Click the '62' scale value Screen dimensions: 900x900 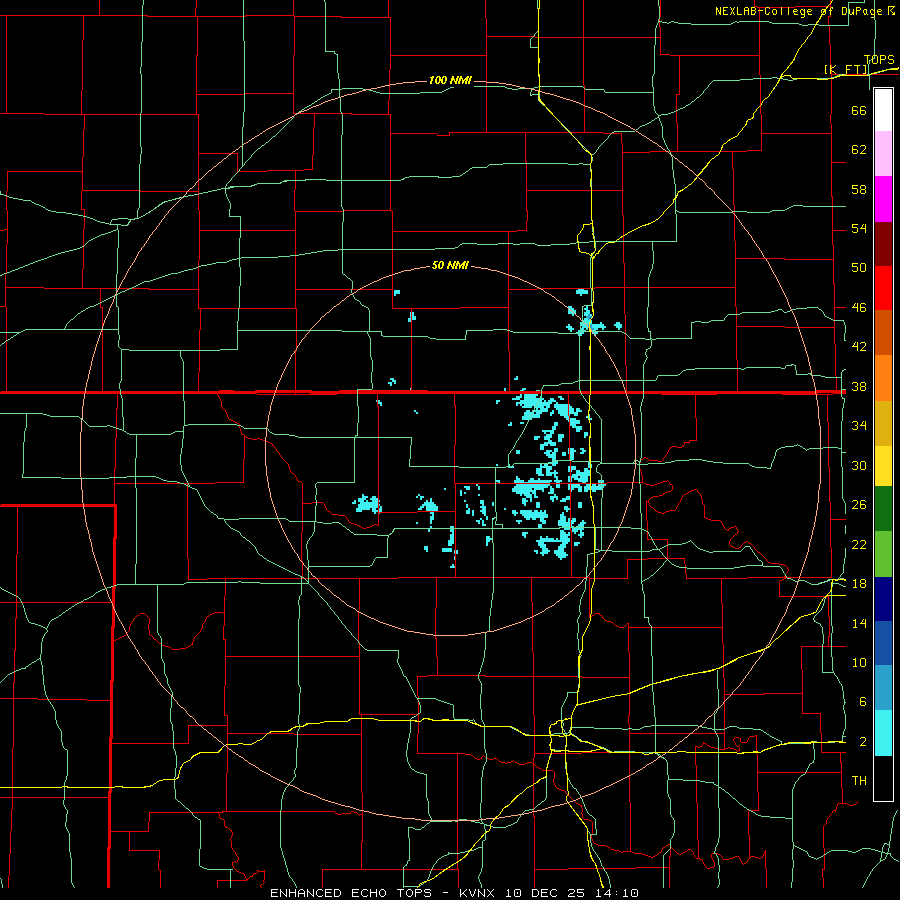[859, 150]
